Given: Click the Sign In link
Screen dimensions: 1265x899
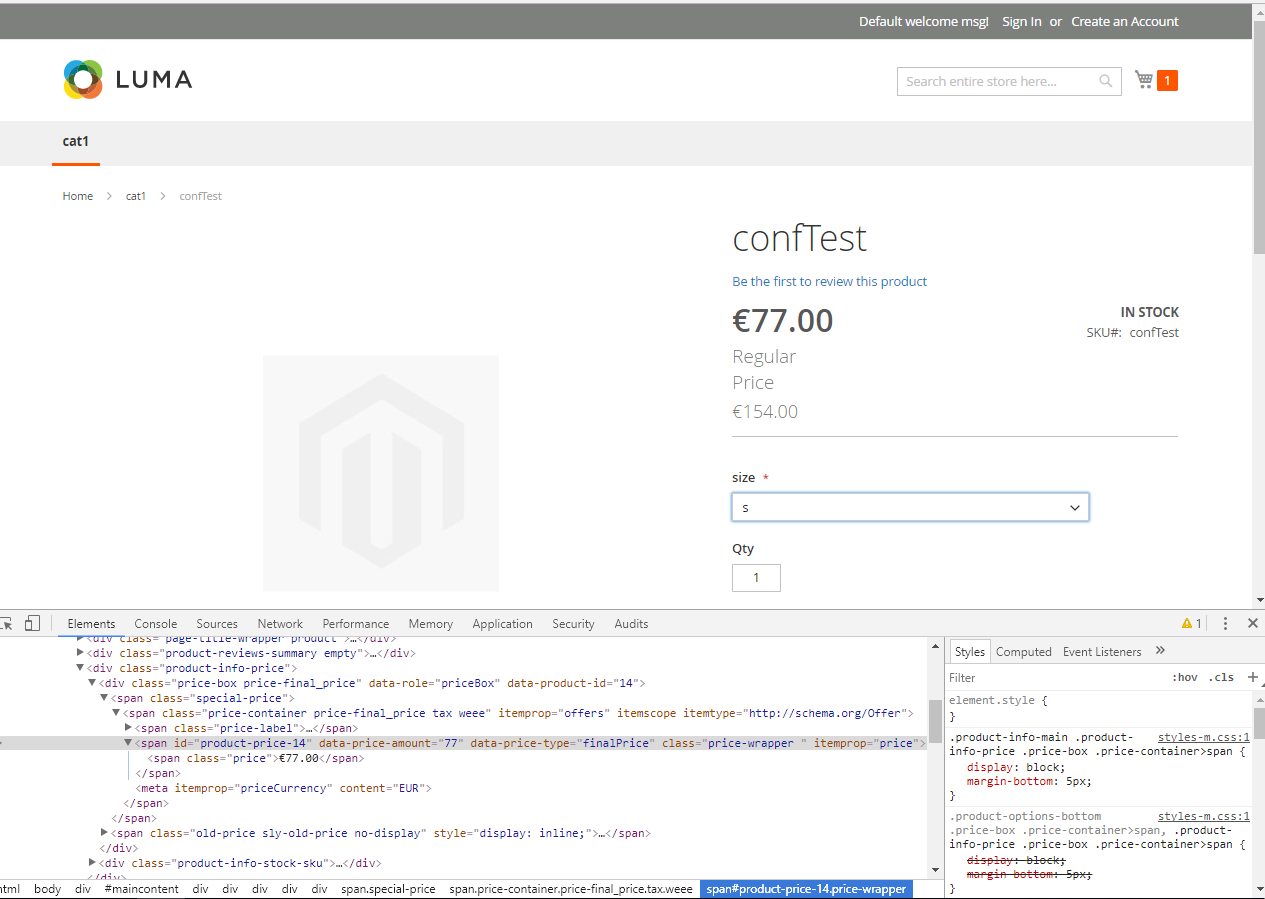Looking at the screenshot, I should pos(1022,21).
